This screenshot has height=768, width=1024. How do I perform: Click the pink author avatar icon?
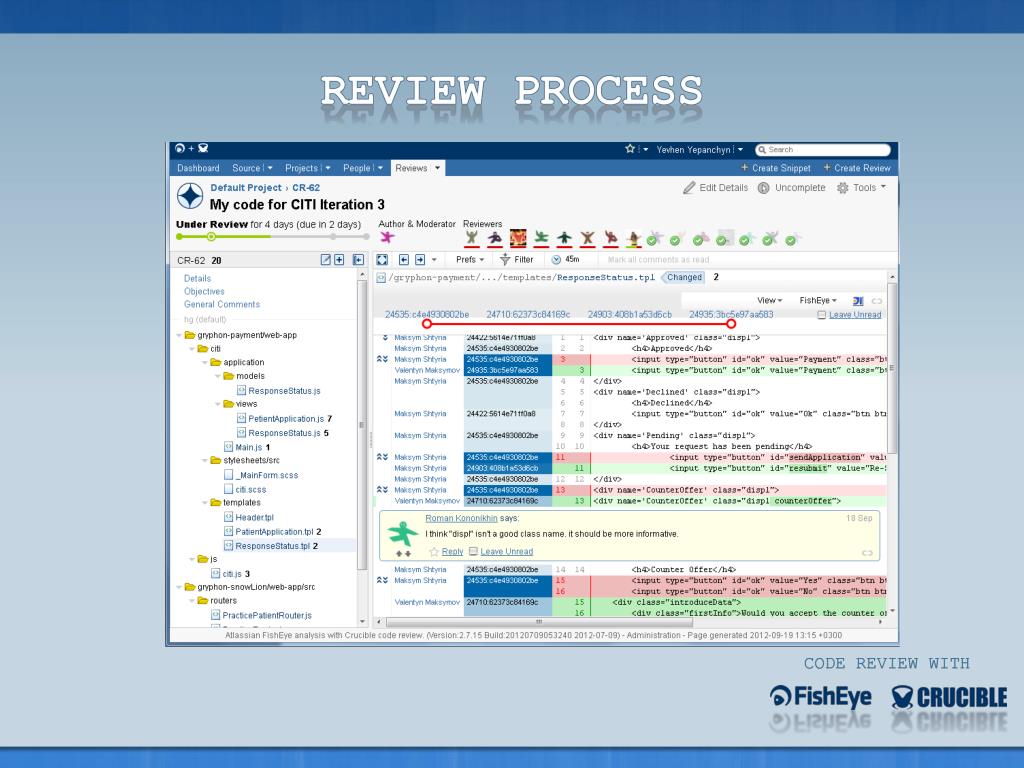[x=387, y=237]
